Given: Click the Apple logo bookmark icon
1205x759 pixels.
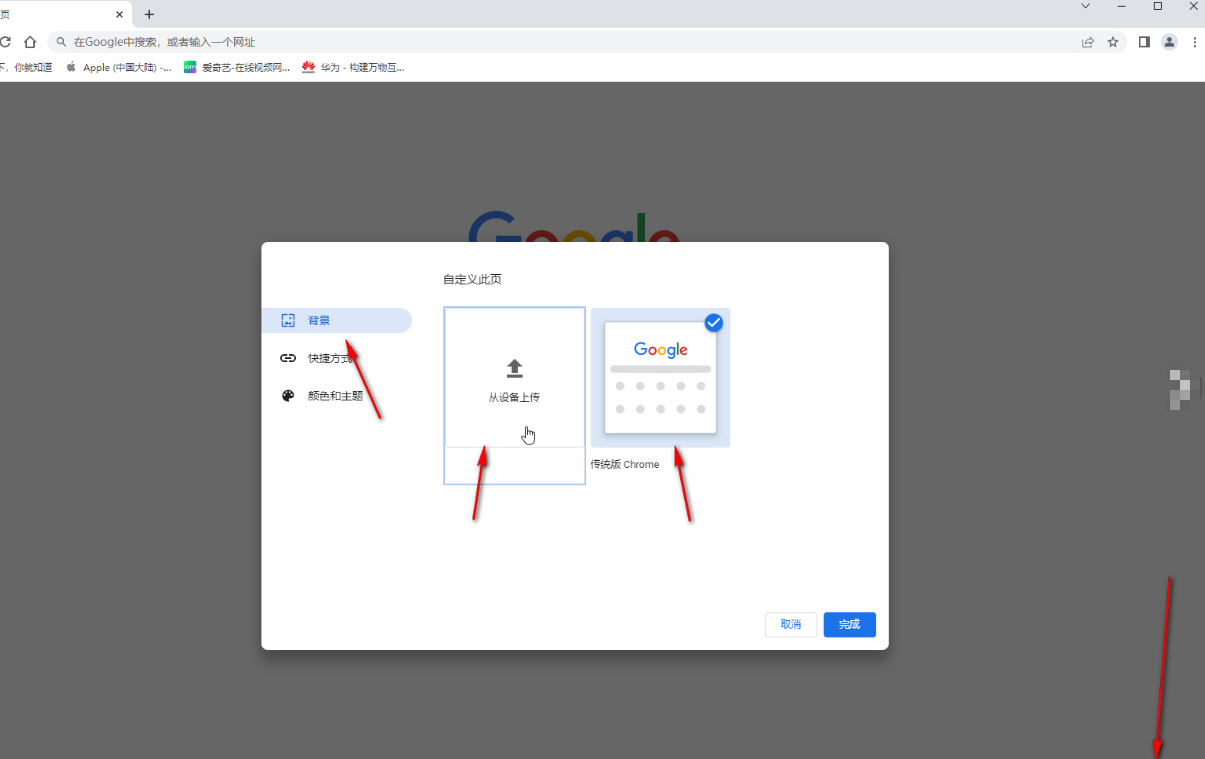Looking at the screenshot, I should 71,67.
